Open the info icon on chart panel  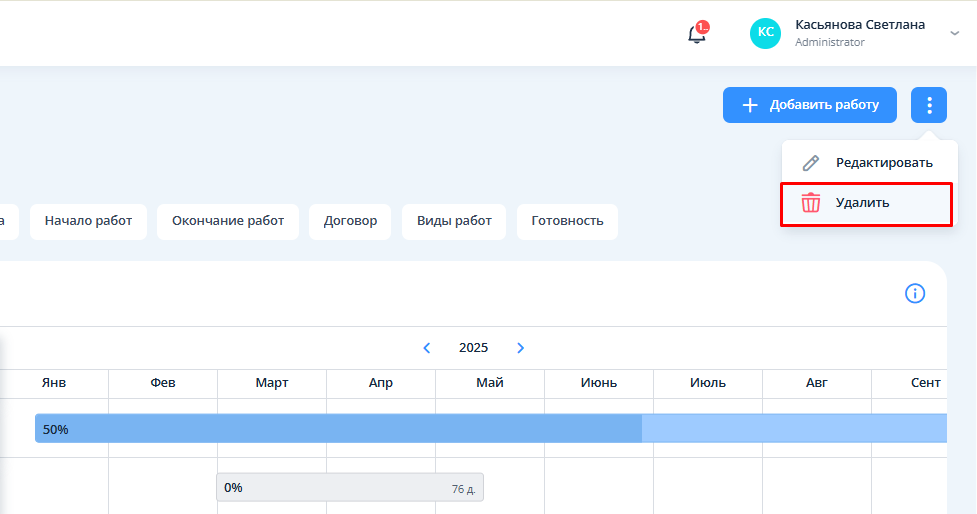point(914,293)
